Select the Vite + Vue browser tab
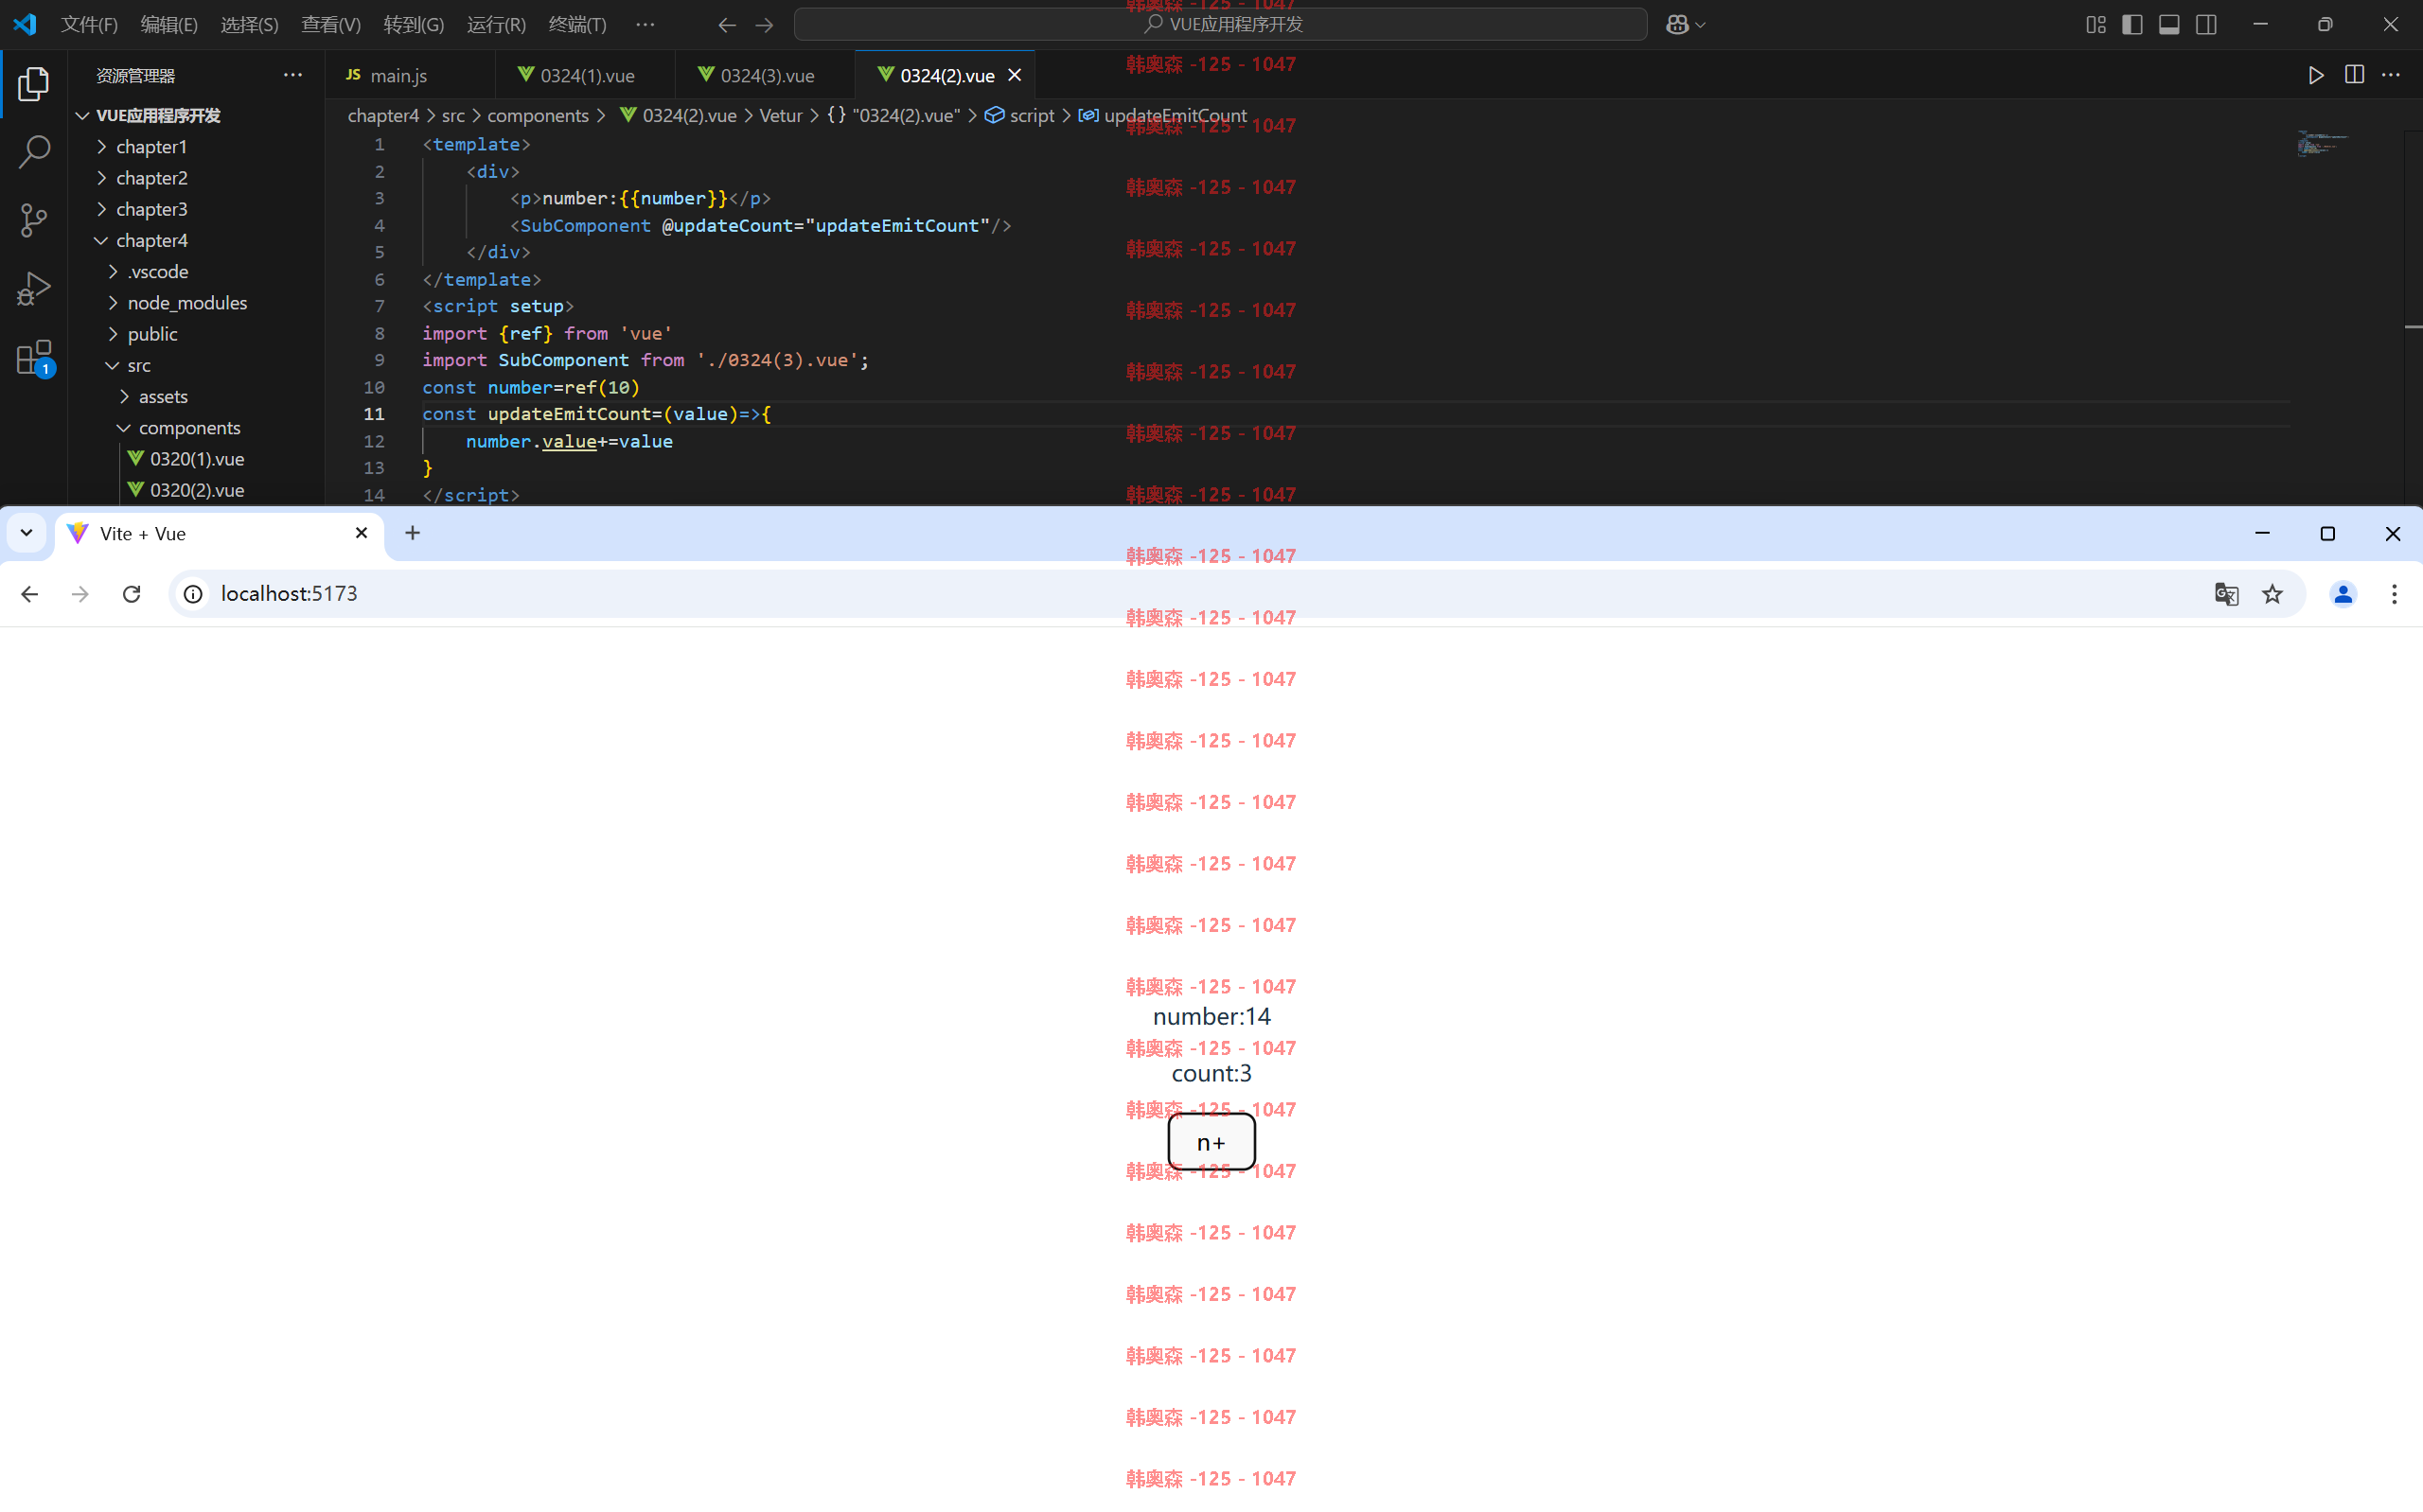Image resolution: width=2423 pixels, height=1512 pixels. click(219, 534)
